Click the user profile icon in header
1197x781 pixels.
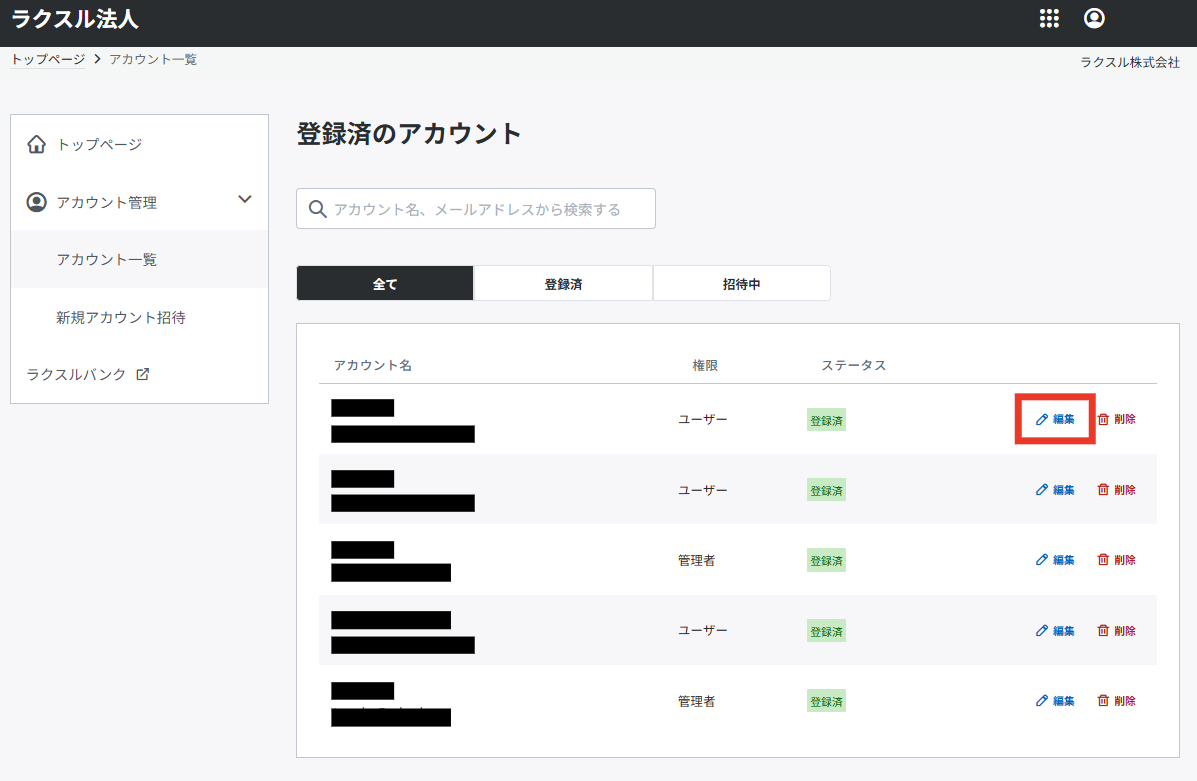[x=1094, y=18]
